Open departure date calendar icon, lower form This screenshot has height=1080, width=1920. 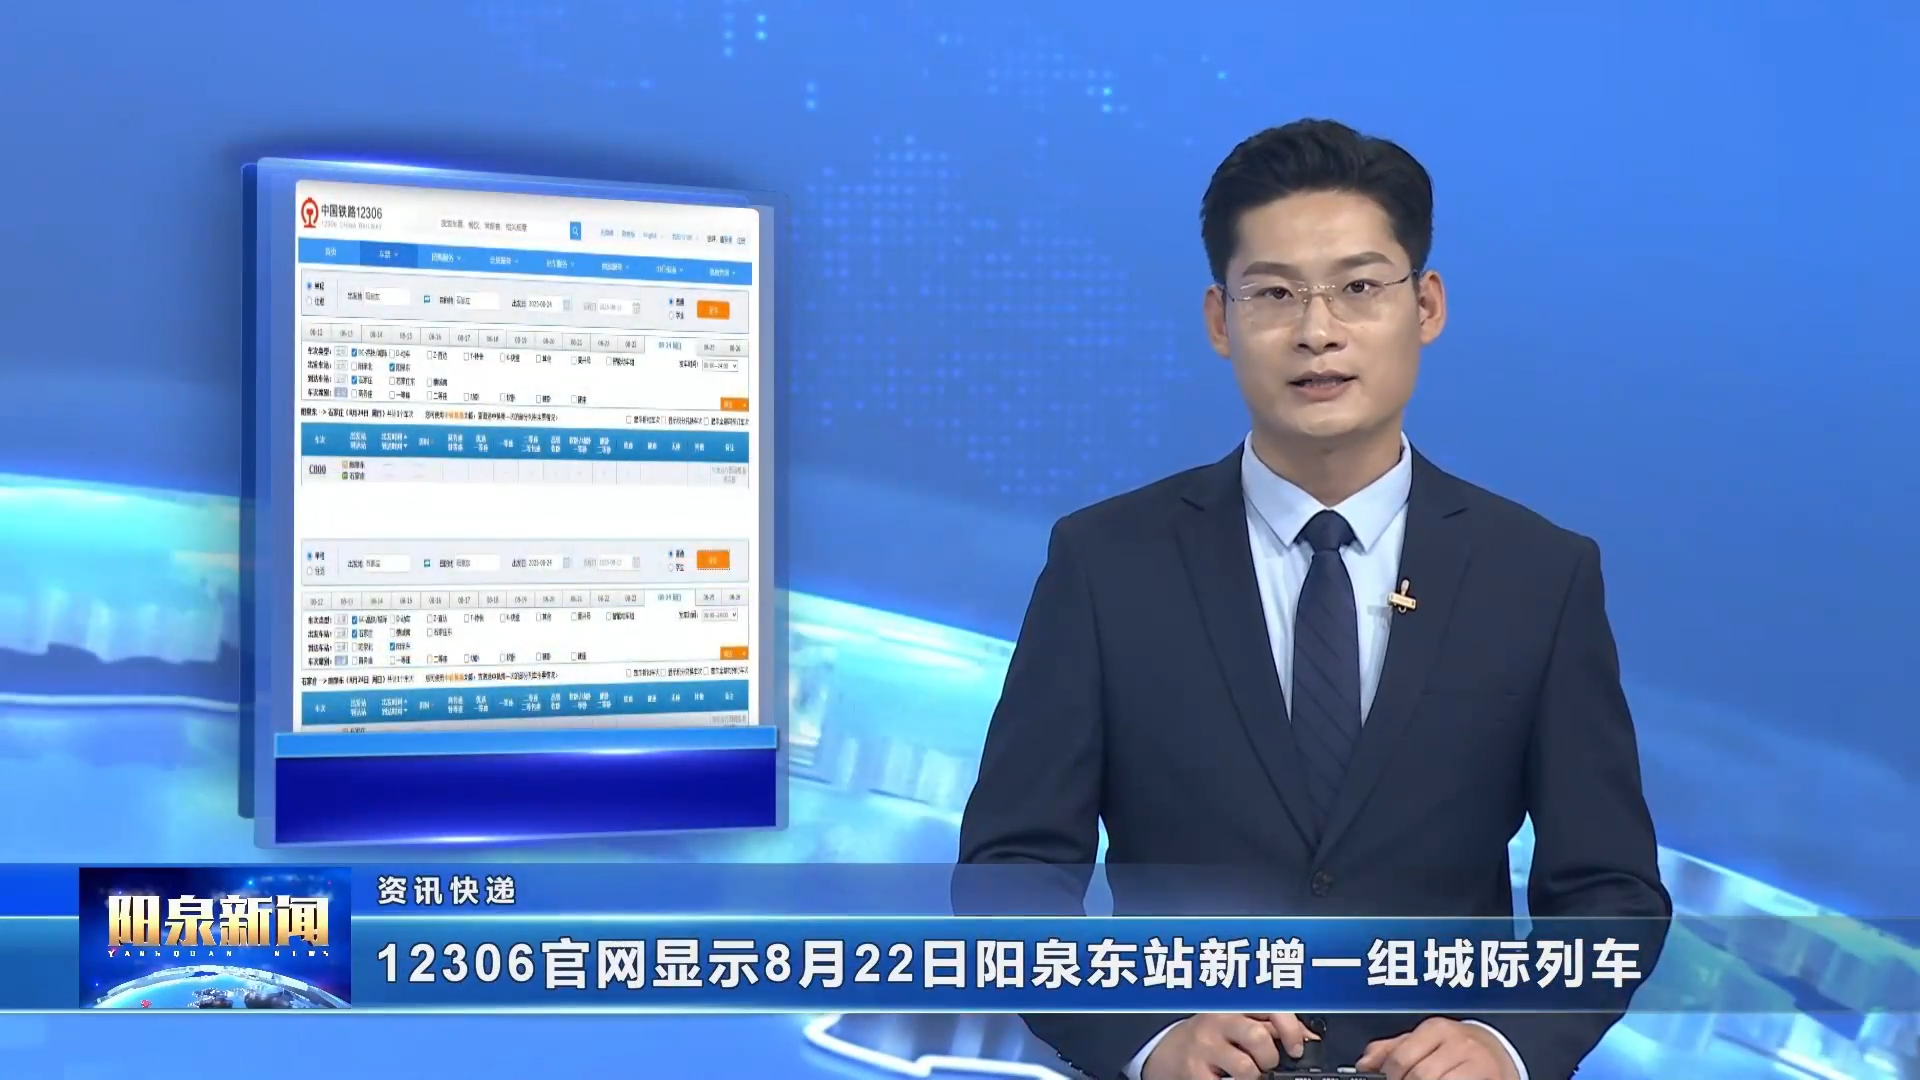pos(566,563)
